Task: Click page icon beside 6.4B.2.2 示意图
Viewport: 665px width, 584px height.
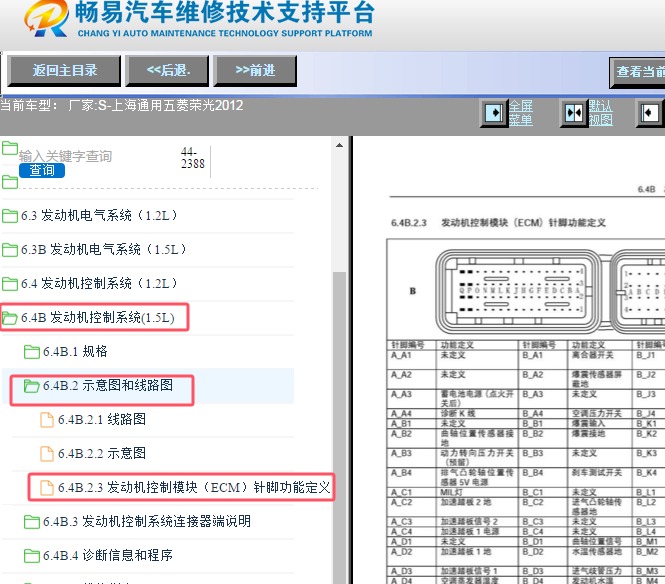Action: click(47, 454)
